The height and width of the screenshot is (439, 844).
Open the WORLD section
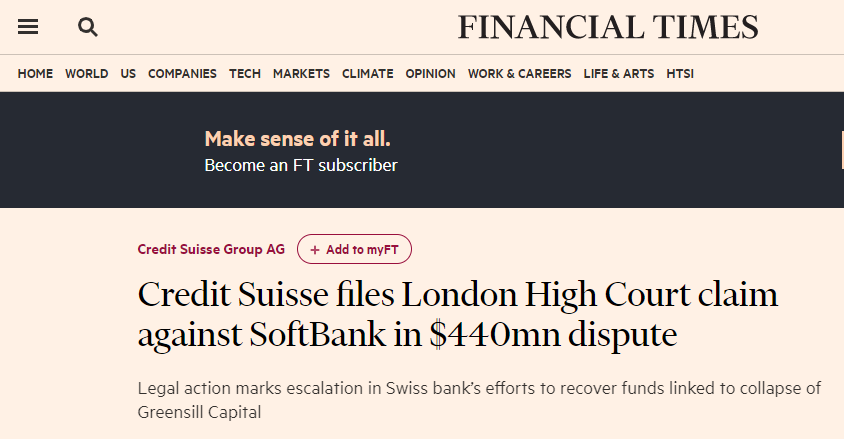click(87, 74)
